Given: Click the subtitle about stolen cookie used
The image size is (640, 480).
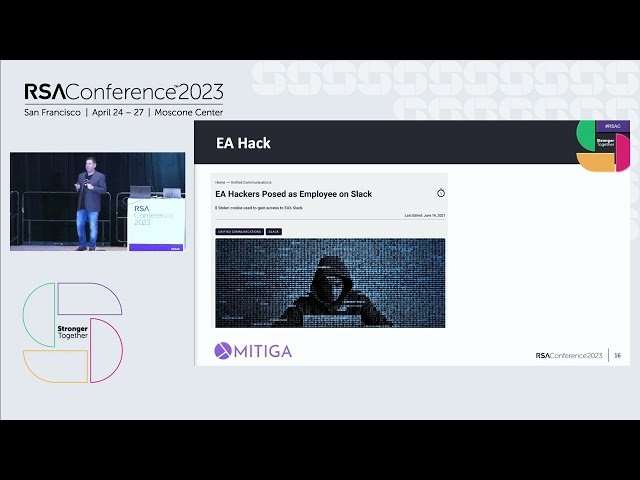Looking at the screenshot, I should (259, 208).
